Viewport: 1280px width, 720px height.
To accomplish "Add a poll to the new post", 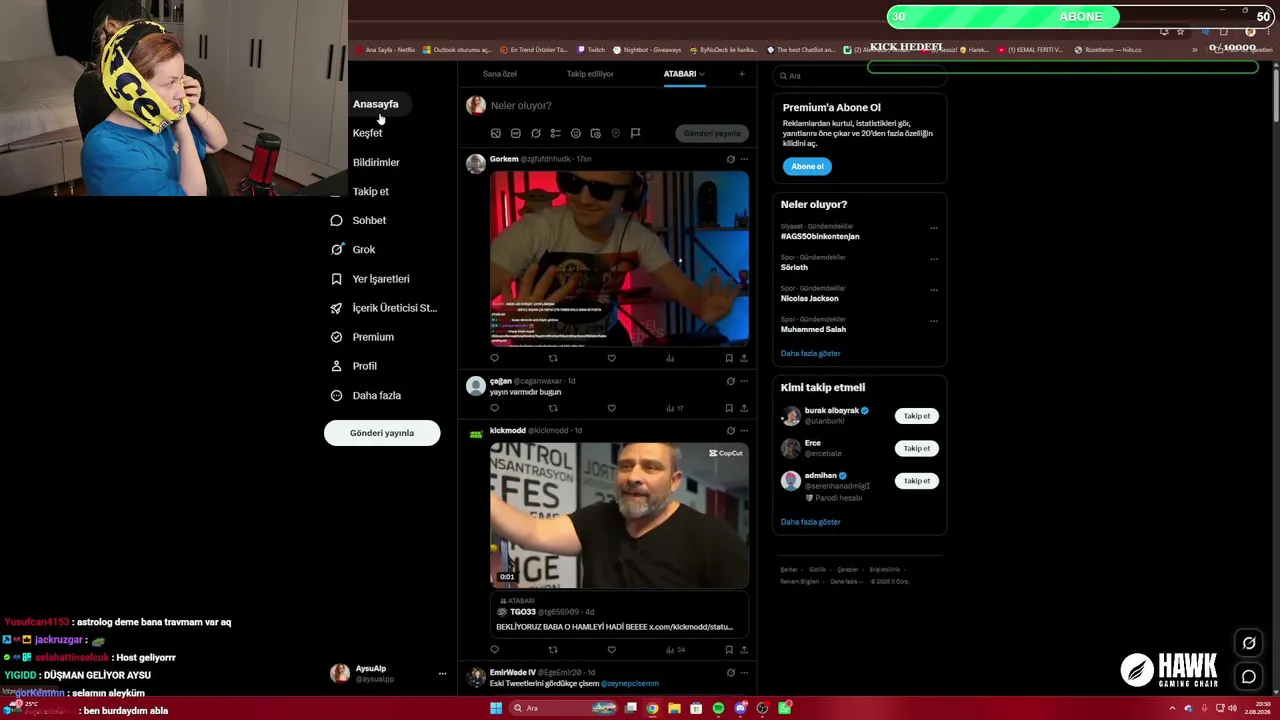I will tap(555, 133).
